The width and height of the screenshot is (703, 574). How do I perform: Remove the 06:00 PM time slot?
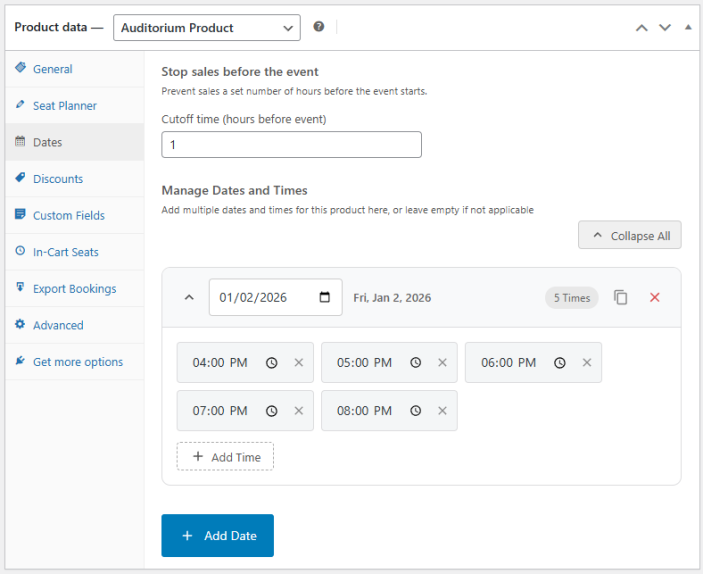pyautogui.click(x=586, y=363)
